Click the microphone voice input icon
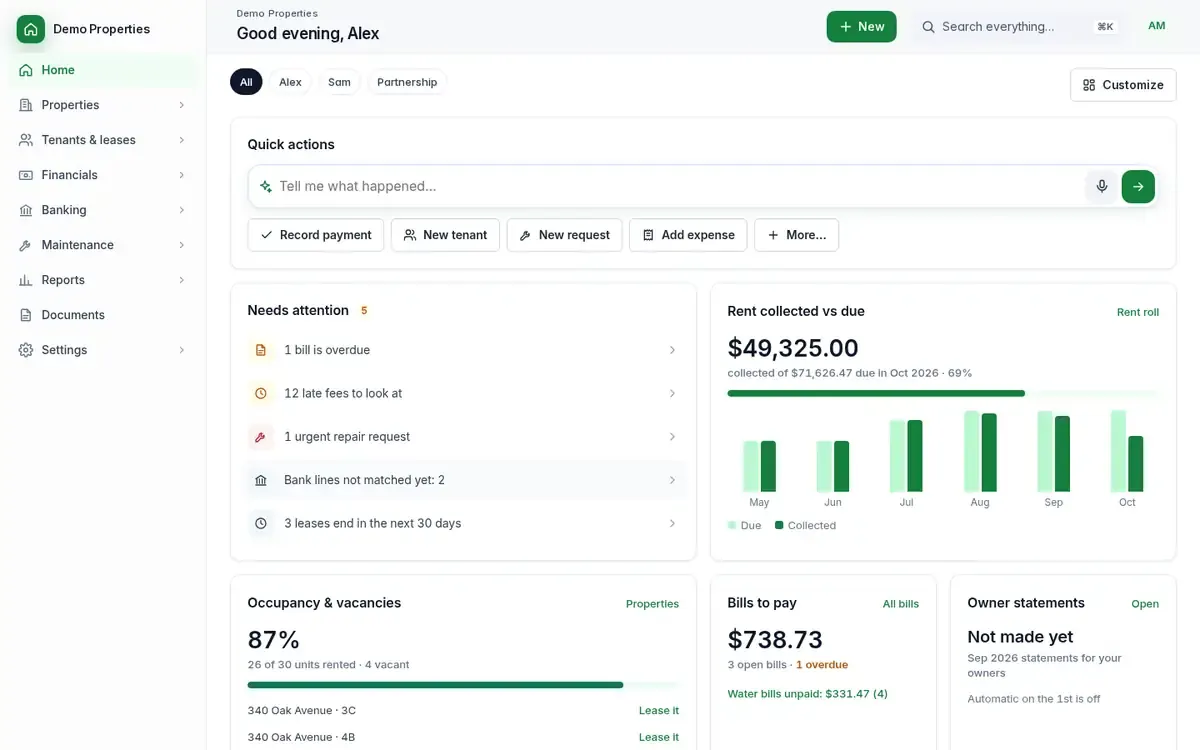The height and width of the screenshot is (750, 1200). (x=1102, y=186)
